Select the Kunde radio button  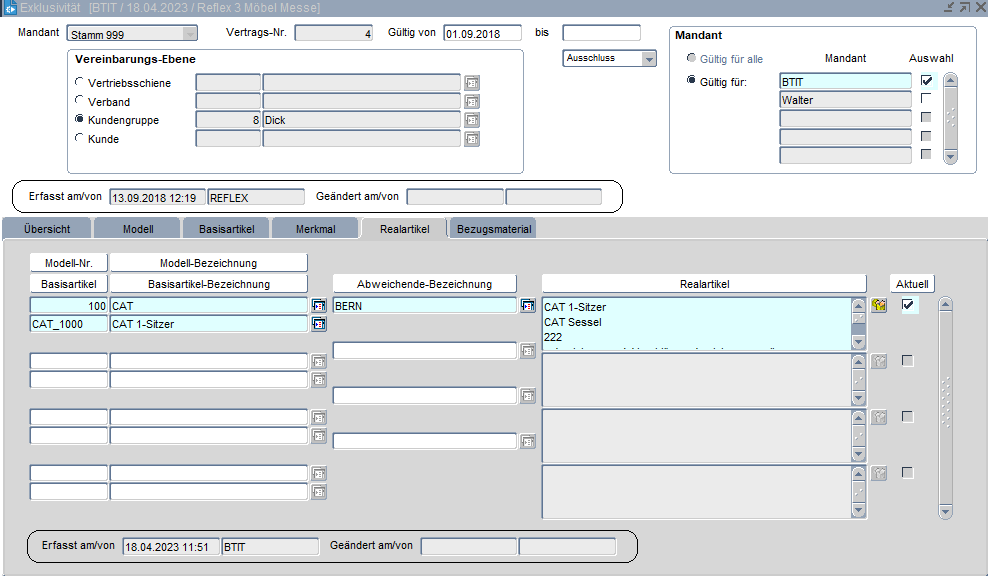(x=80, y=138)
